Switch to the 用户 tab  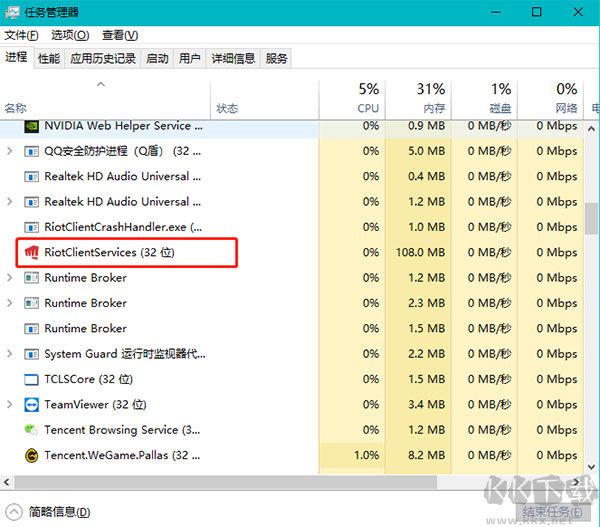point(190,59)
